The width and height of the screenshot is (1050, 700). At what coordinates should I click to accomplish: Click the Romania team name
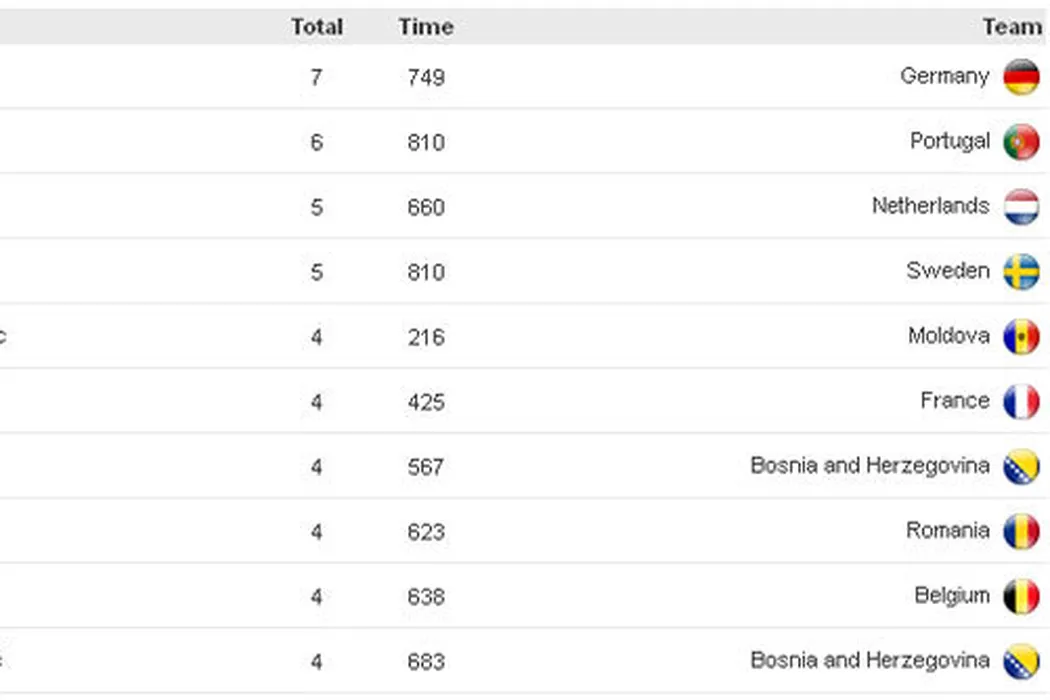947,530
